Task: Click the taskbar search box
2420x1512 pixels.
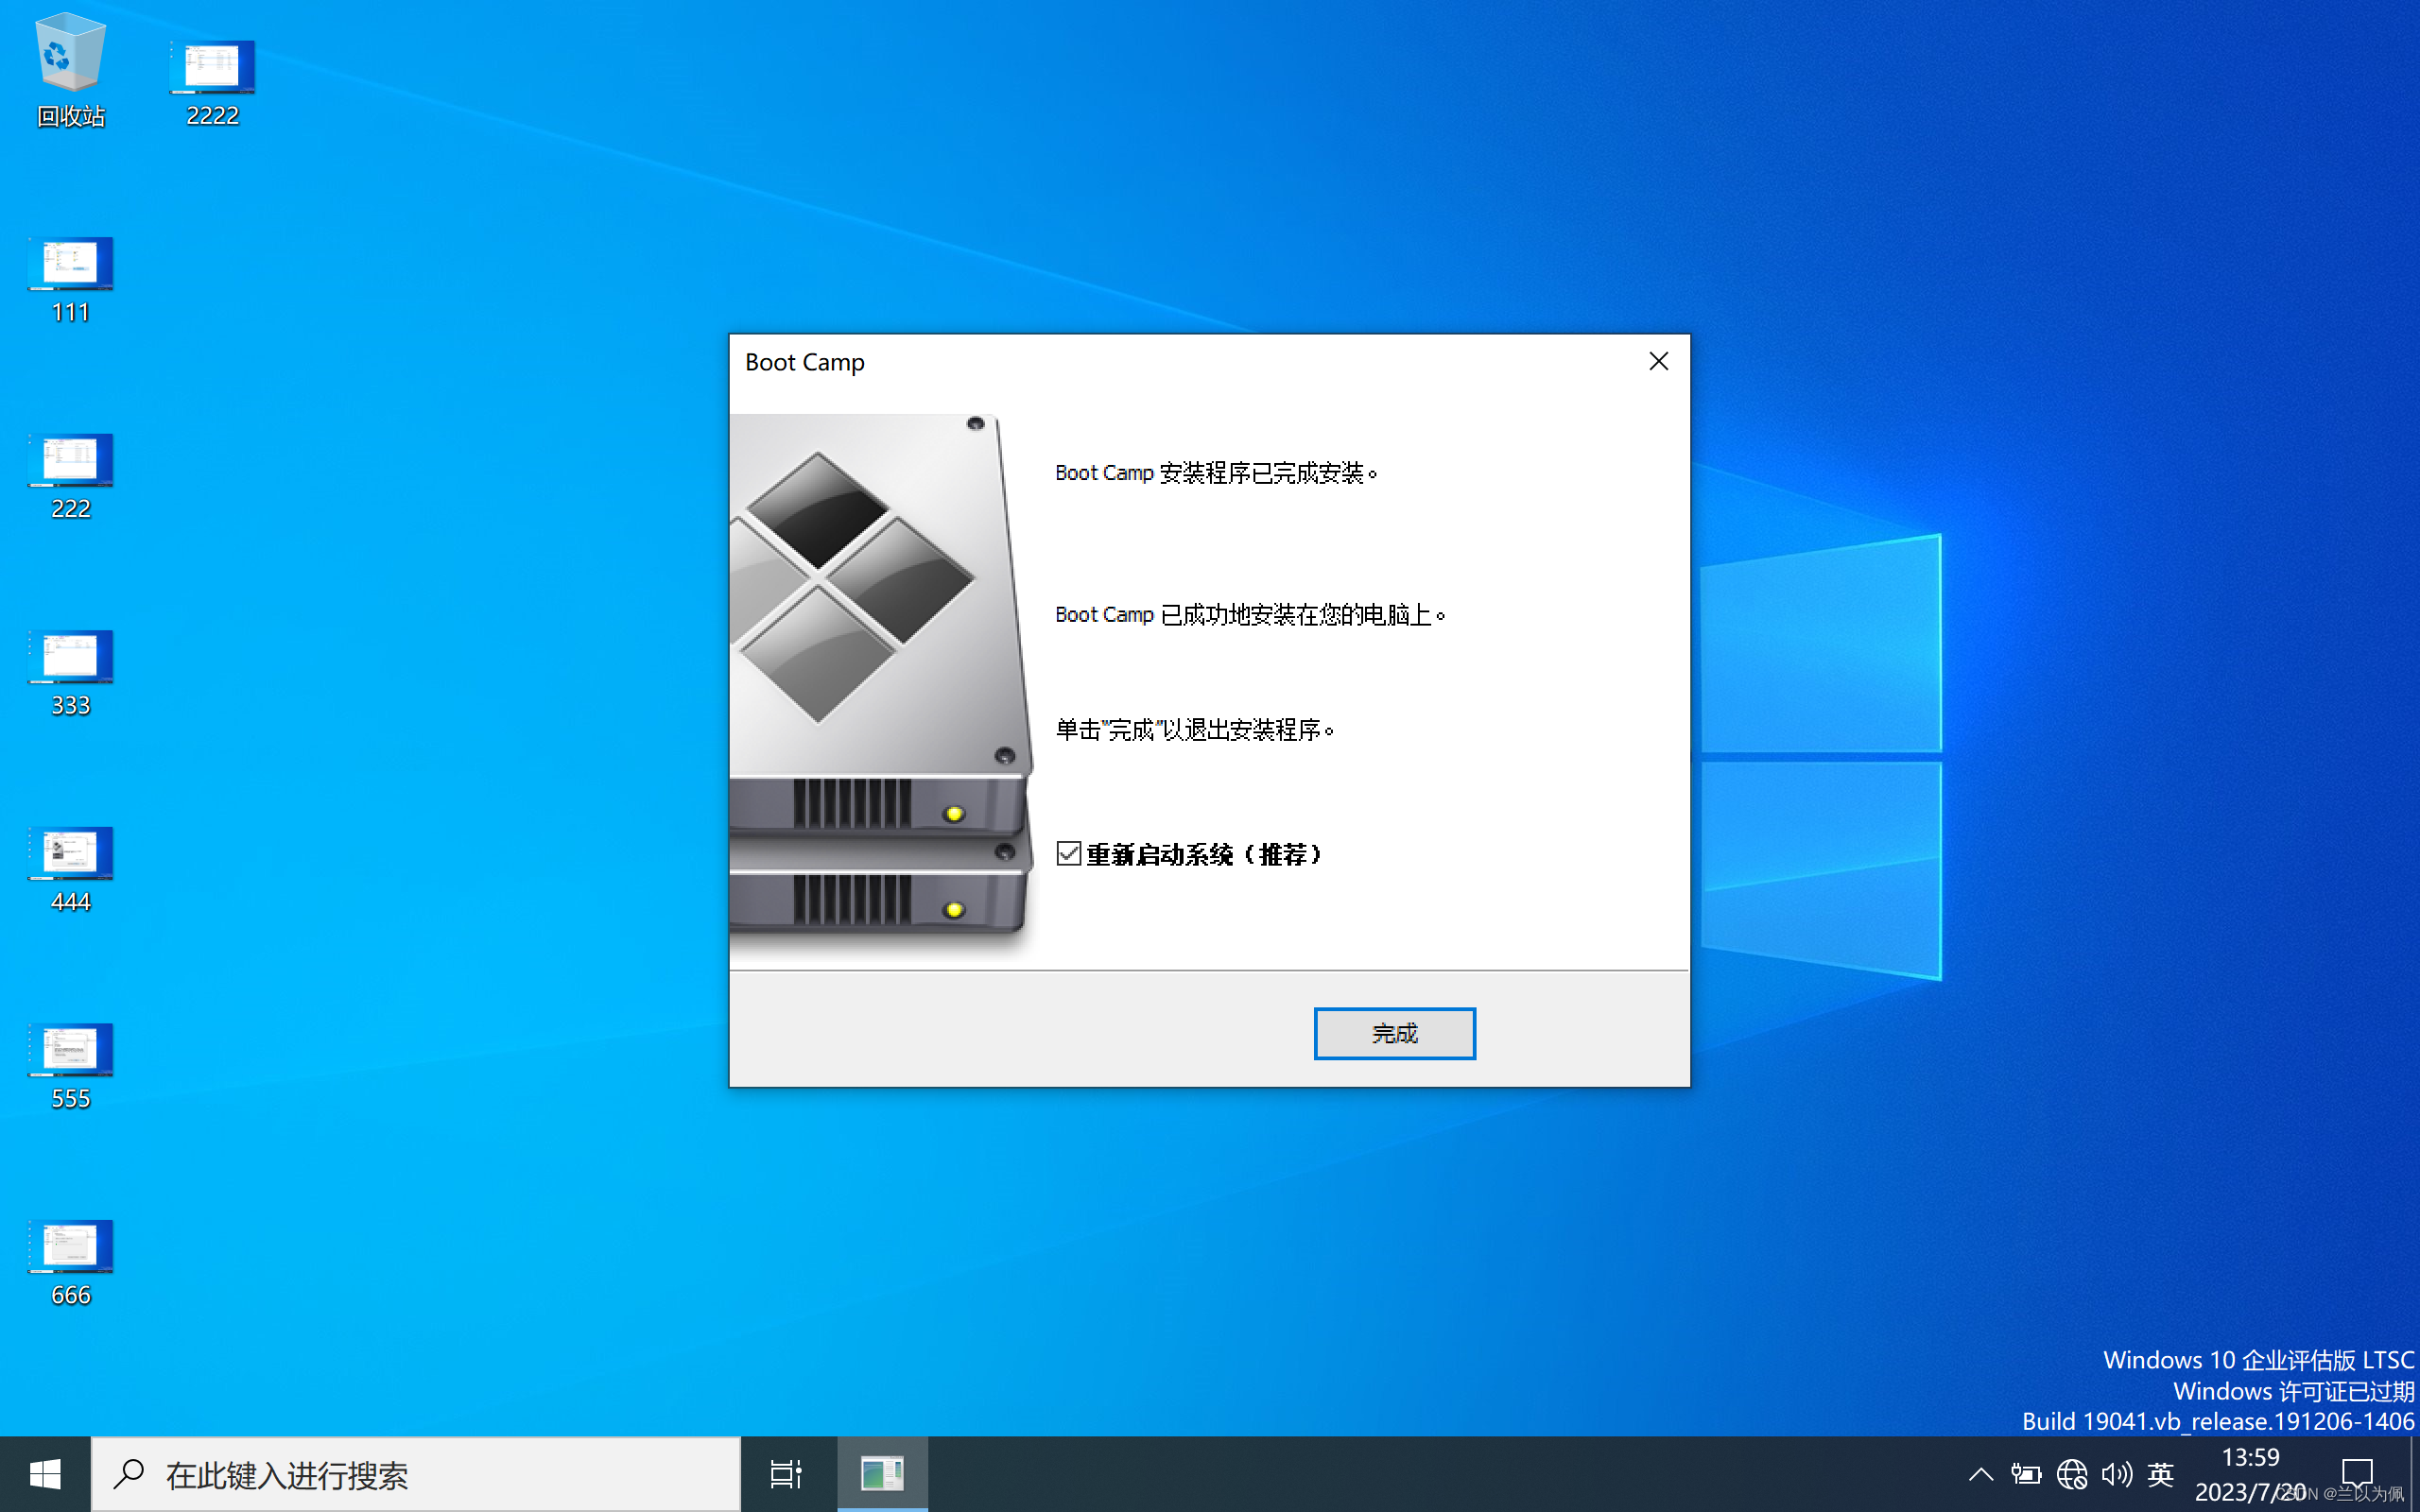Action: click(x=416, y=1474)
